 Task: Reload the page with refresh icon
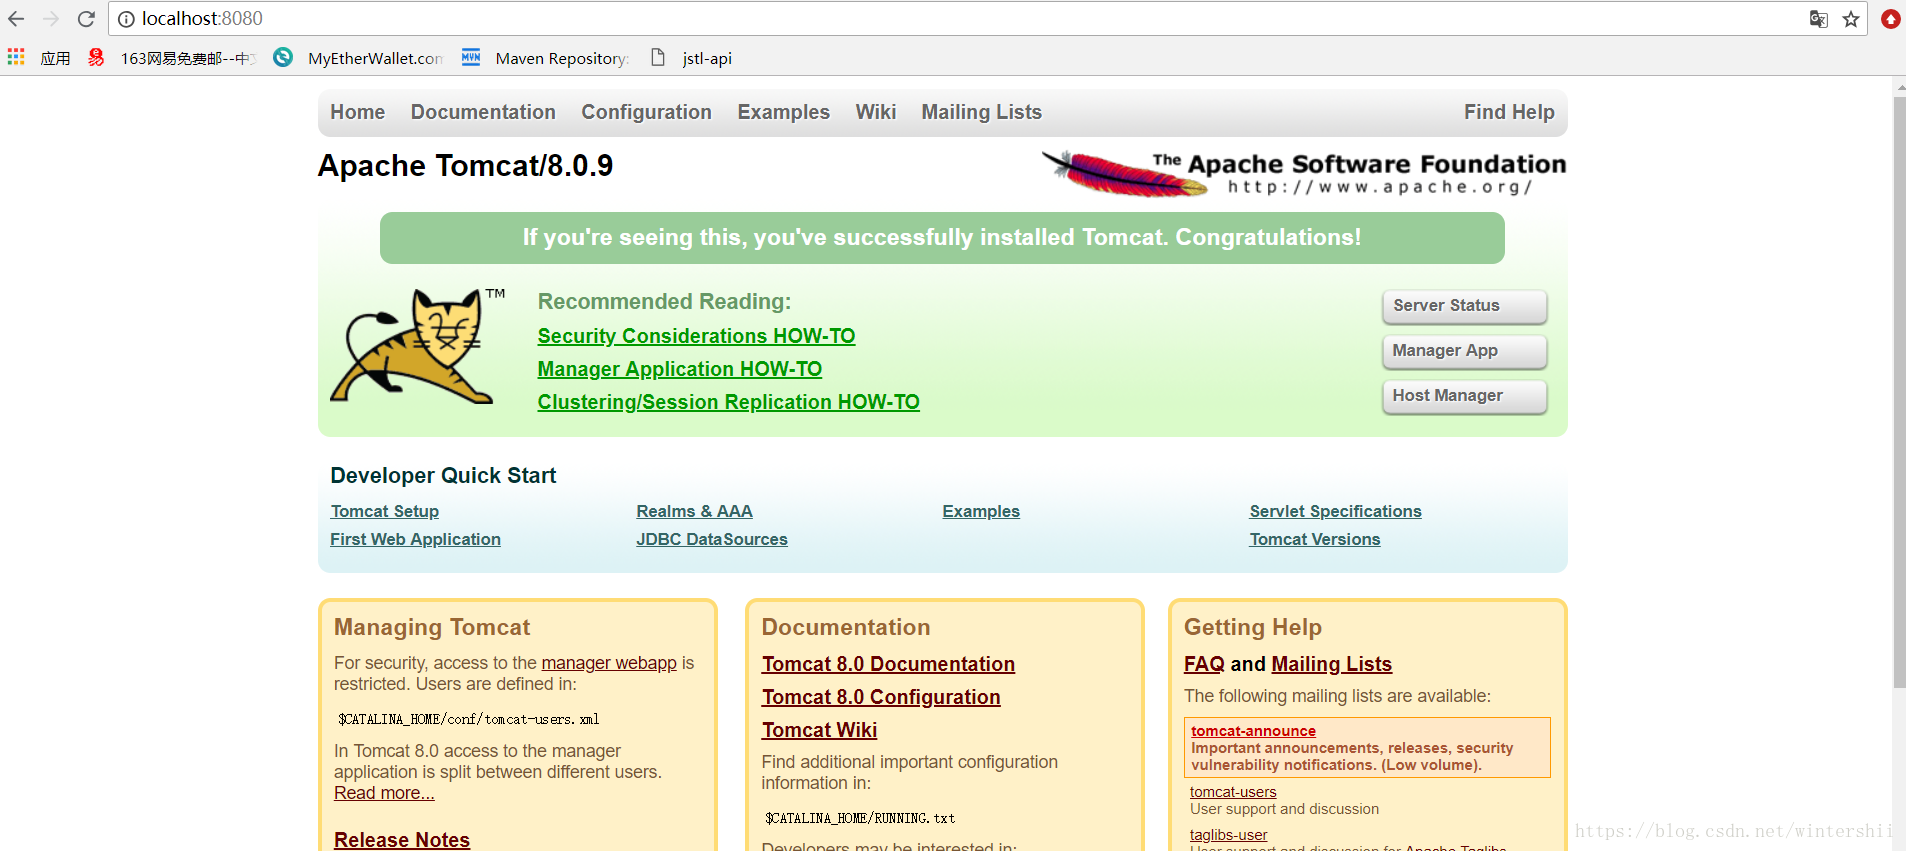pos(86,19)
